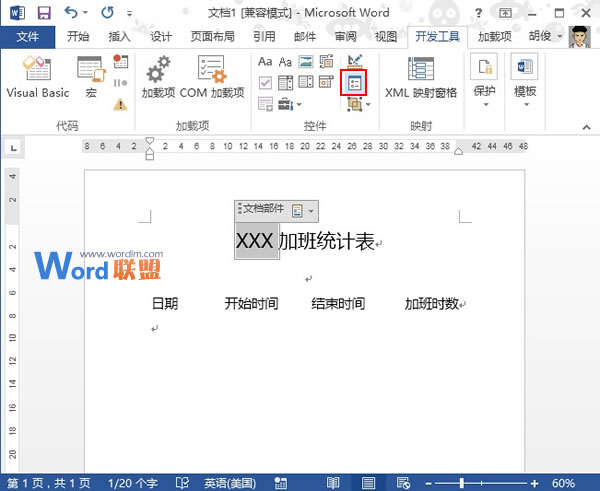Switch to the 审阅 tab
The height and width of the screenshot is (491, 600).
[x=346, y=37]
